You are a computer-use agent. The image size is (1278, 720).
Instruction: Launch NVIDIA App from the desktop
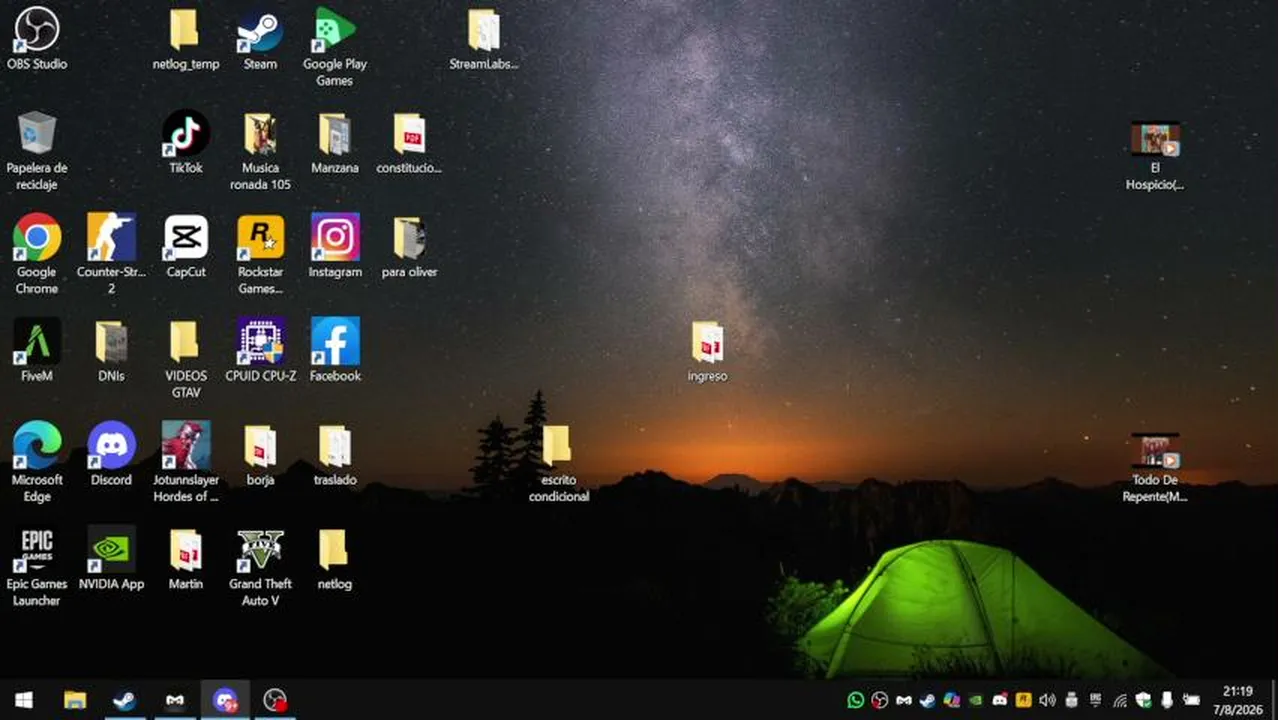(111, 559)
